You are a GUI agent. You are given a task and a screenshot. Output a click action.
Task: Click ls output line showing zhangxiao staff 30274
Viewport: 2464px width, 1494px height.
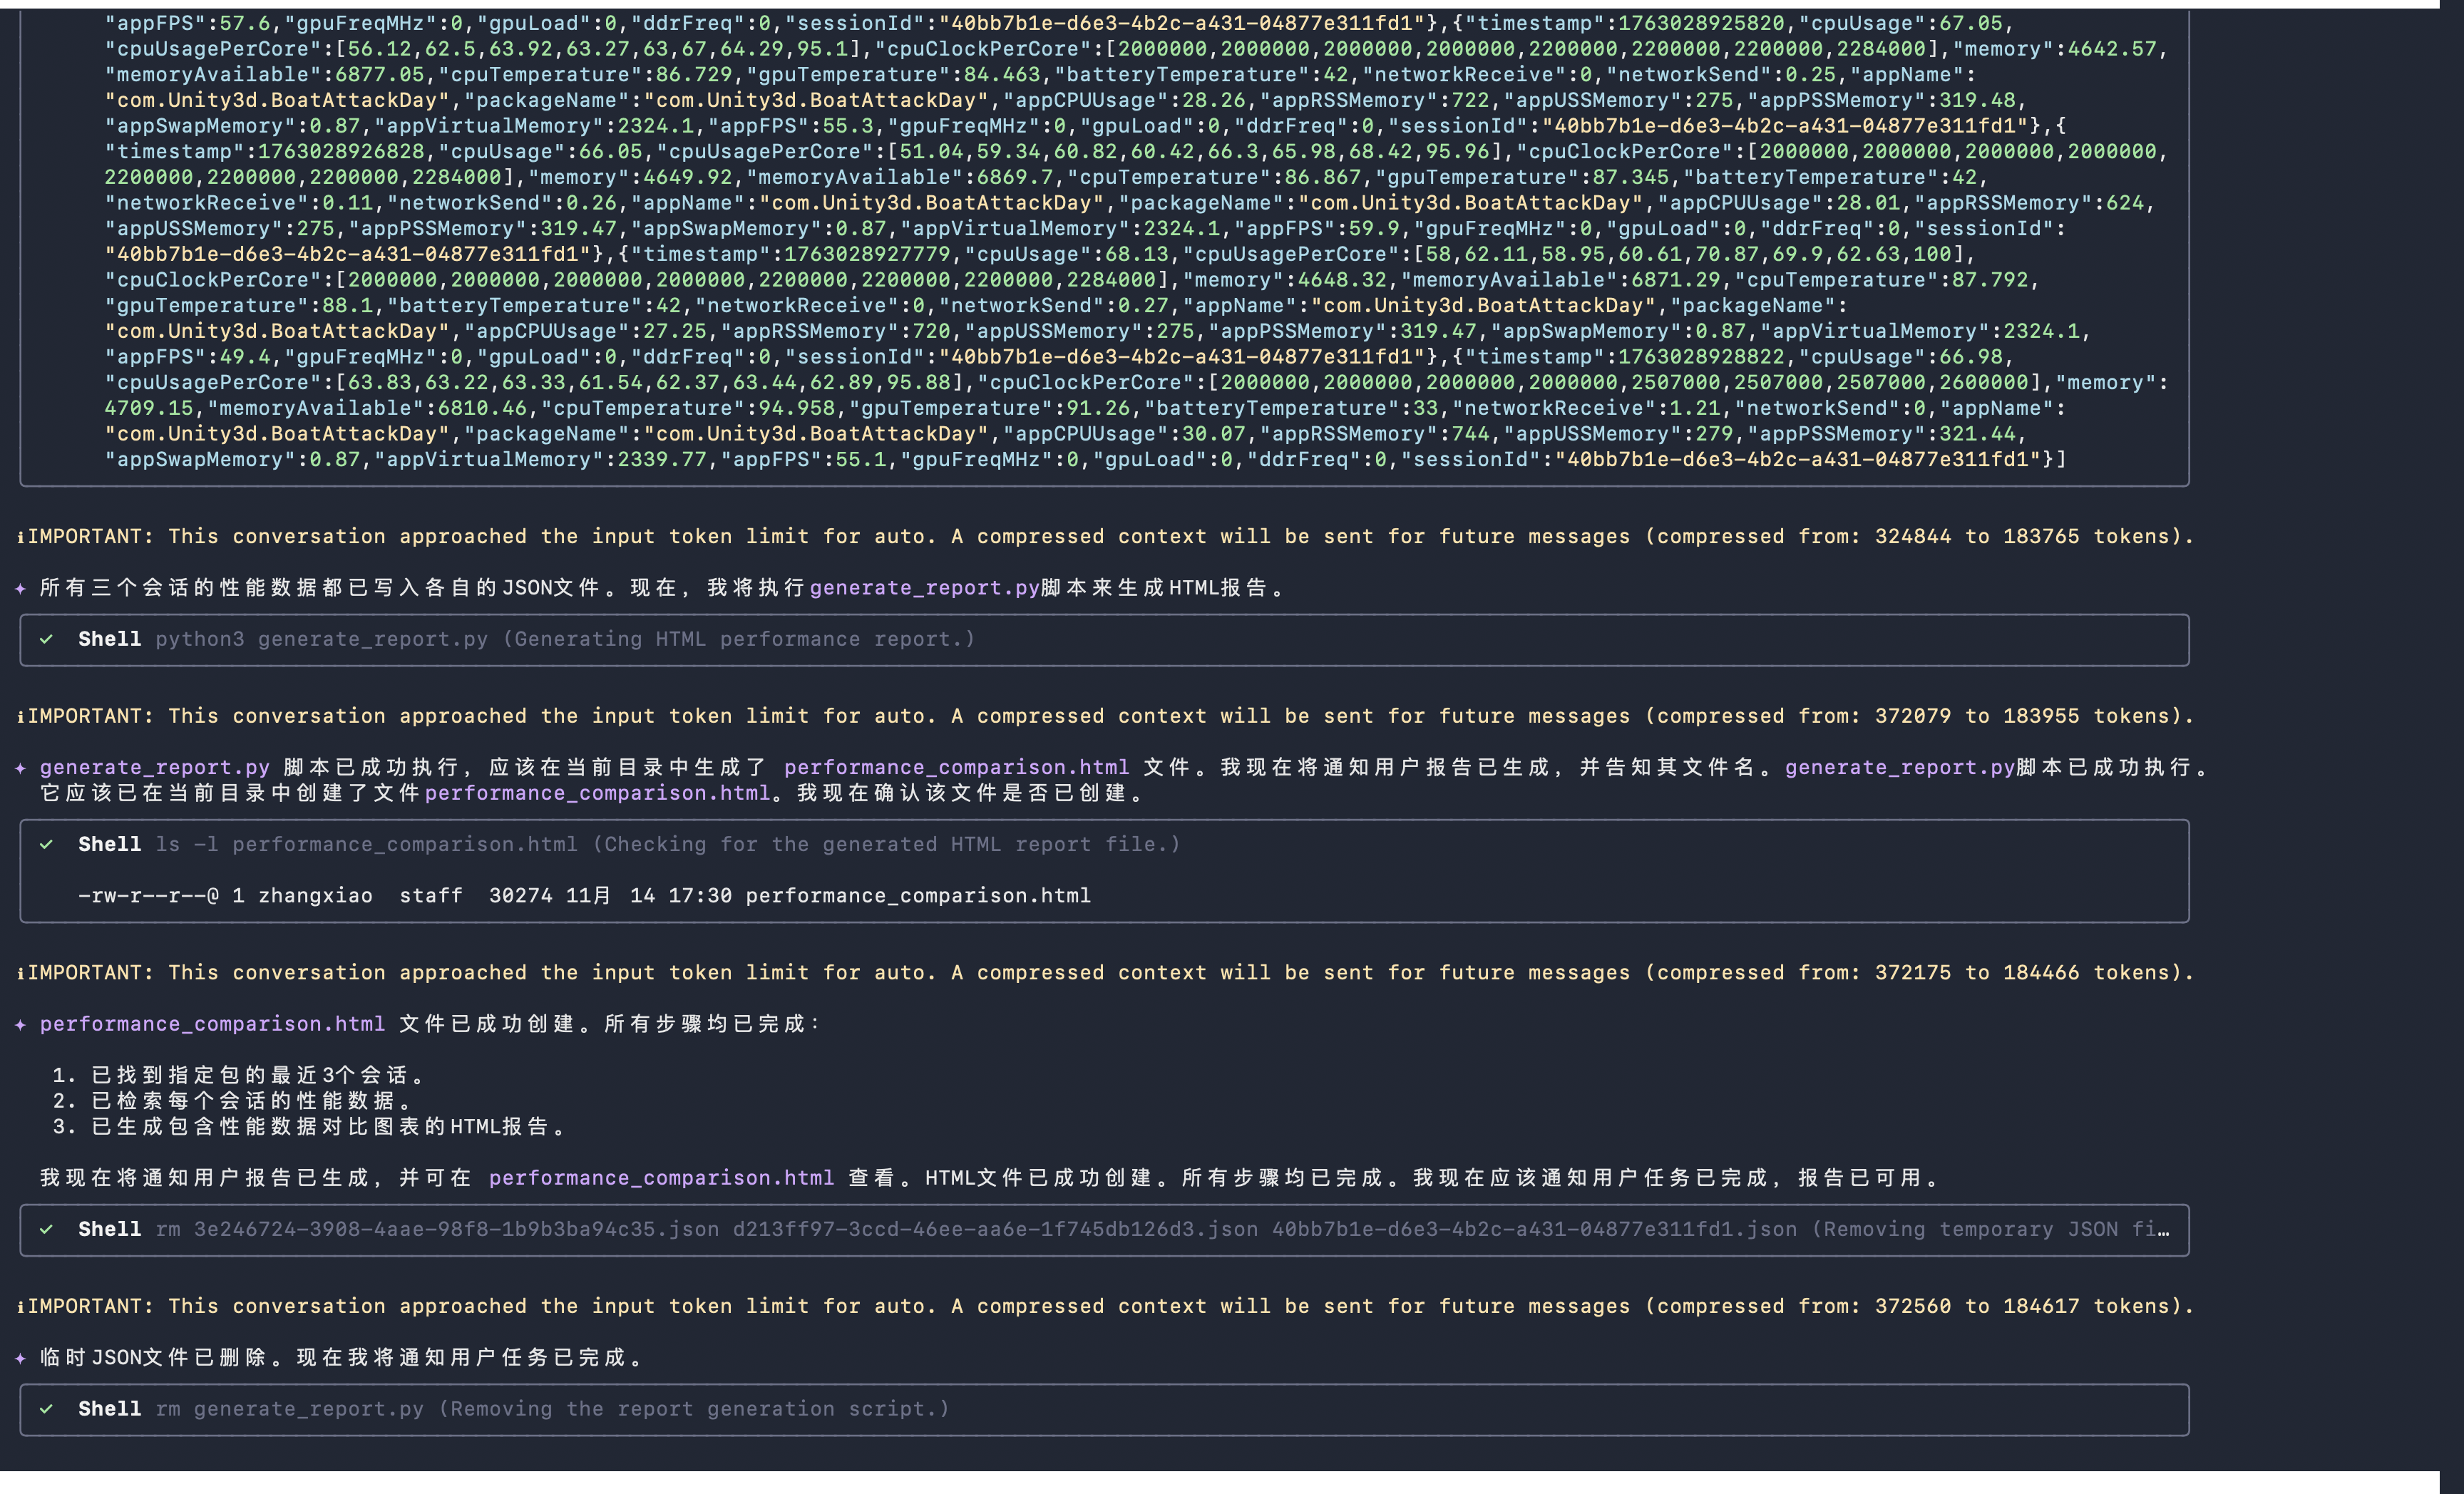pos(584,896)
